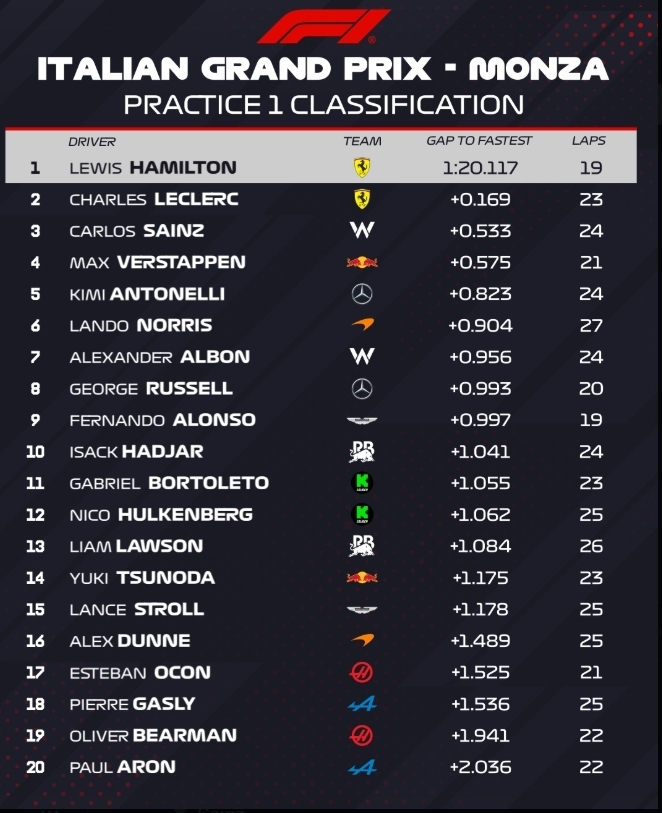
Task: Click the Kick Sauber logo beside Gabriel Bortoleto
Action: coord(362,483)
